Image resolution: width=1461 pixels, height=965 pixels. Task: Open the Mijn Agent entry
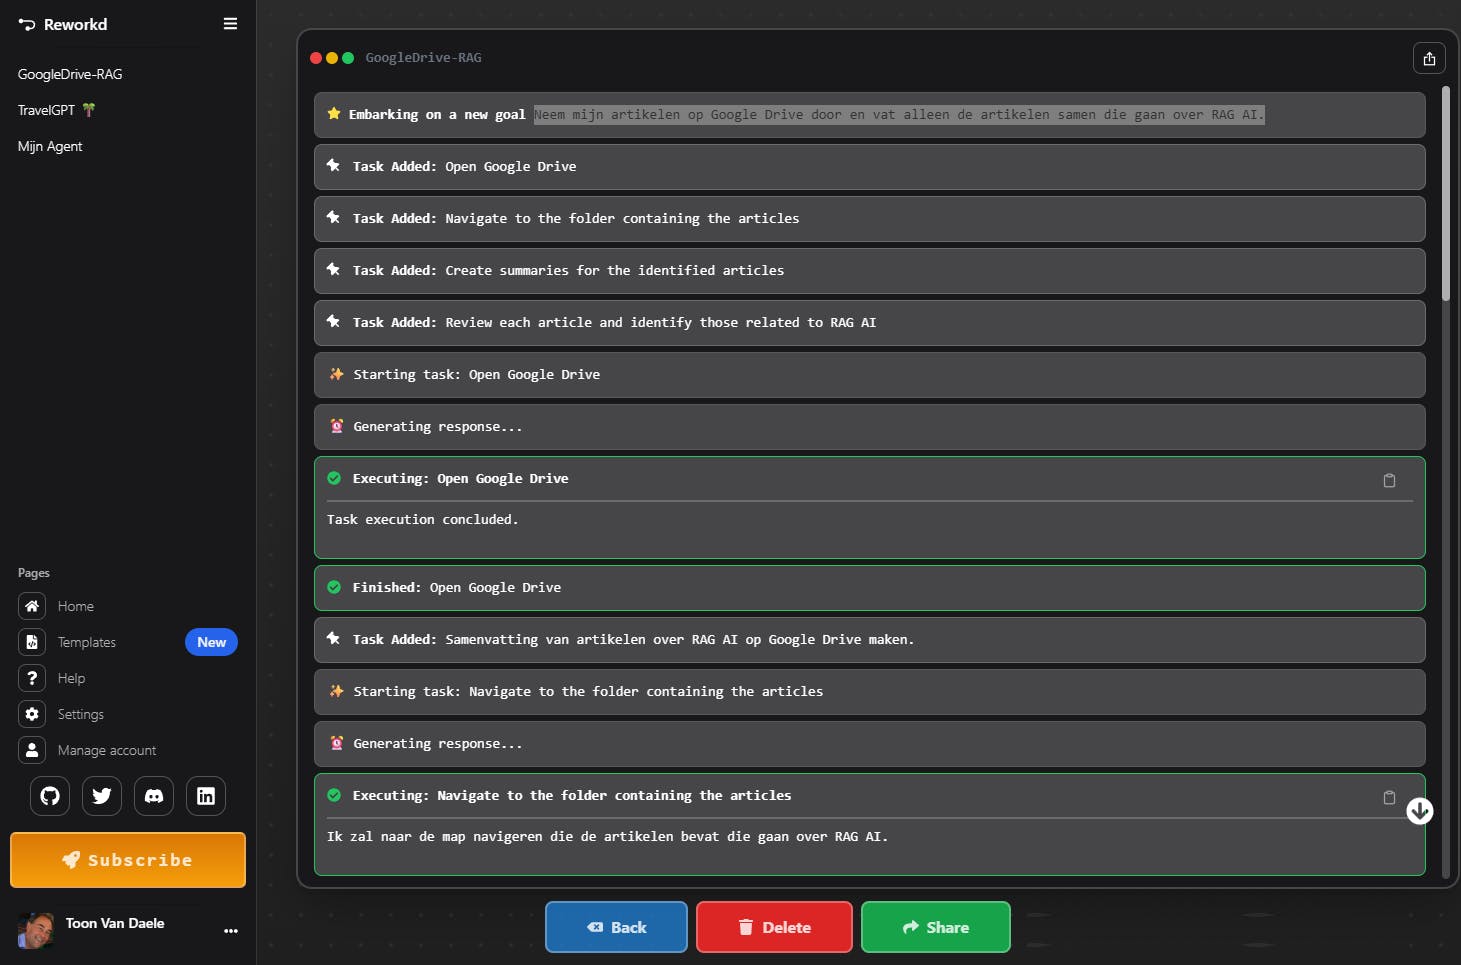(x=50, y=146)
